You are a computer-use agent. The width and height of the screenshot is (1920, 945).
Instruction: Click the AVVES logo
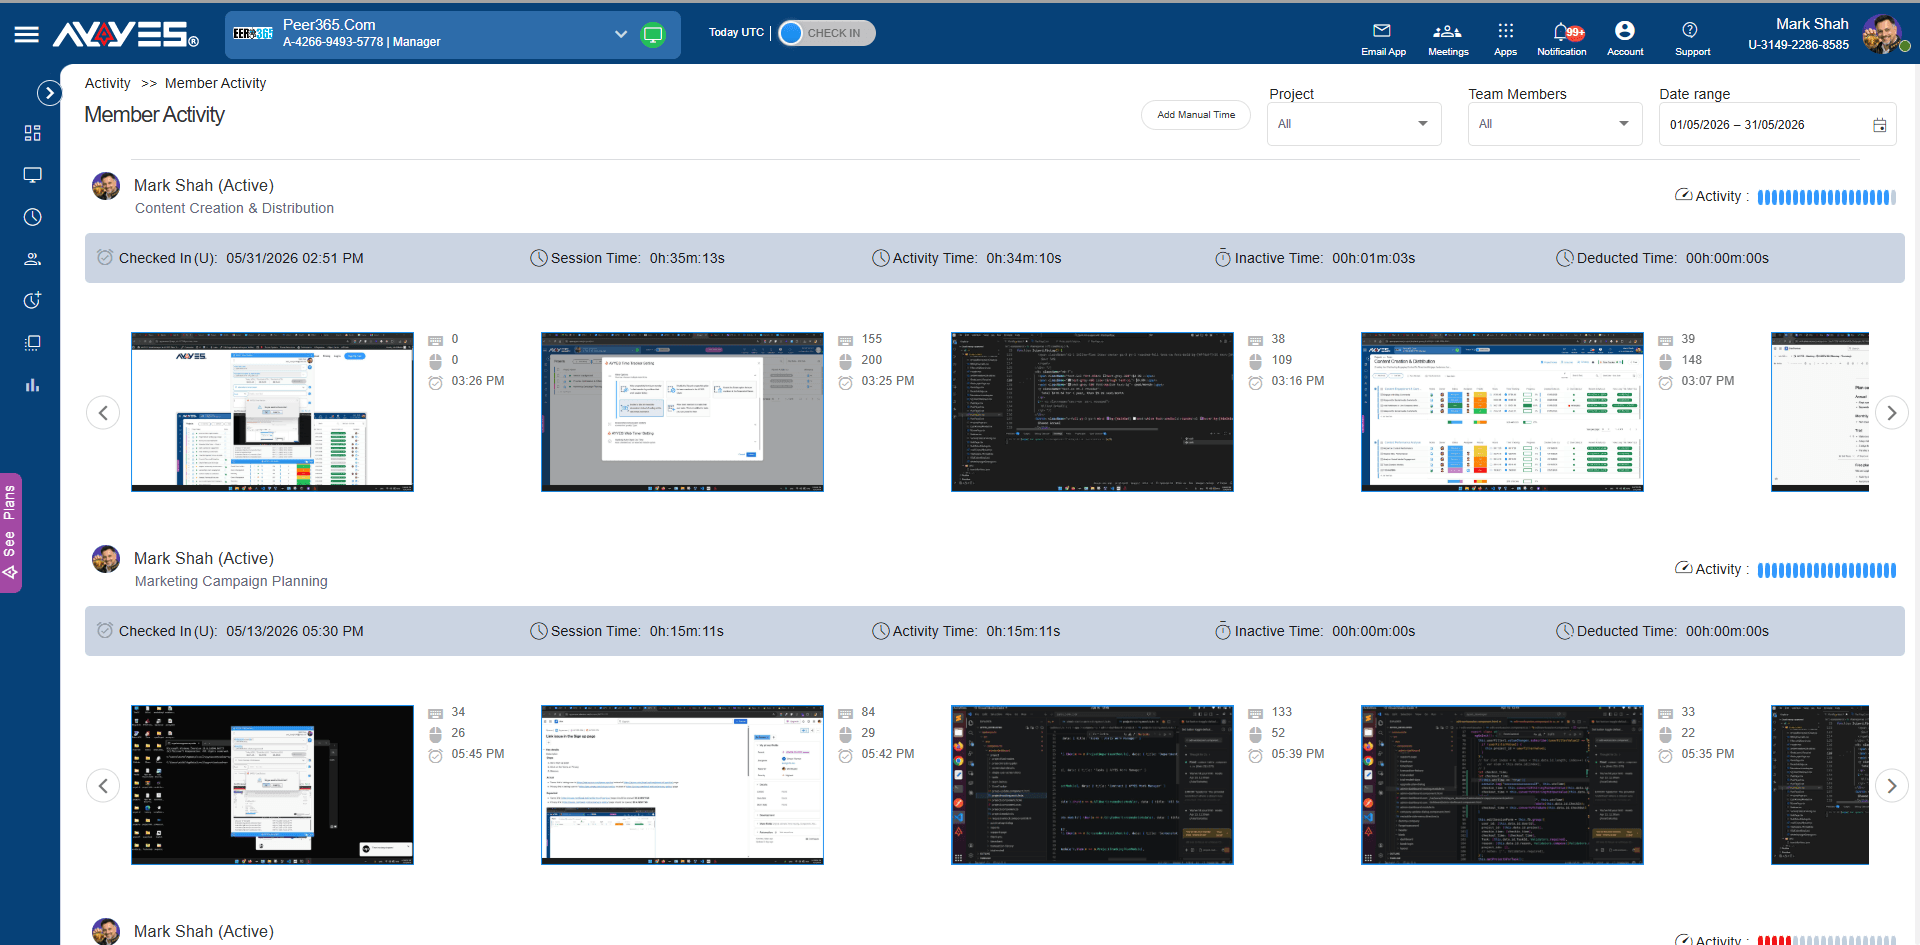[126, 35]
